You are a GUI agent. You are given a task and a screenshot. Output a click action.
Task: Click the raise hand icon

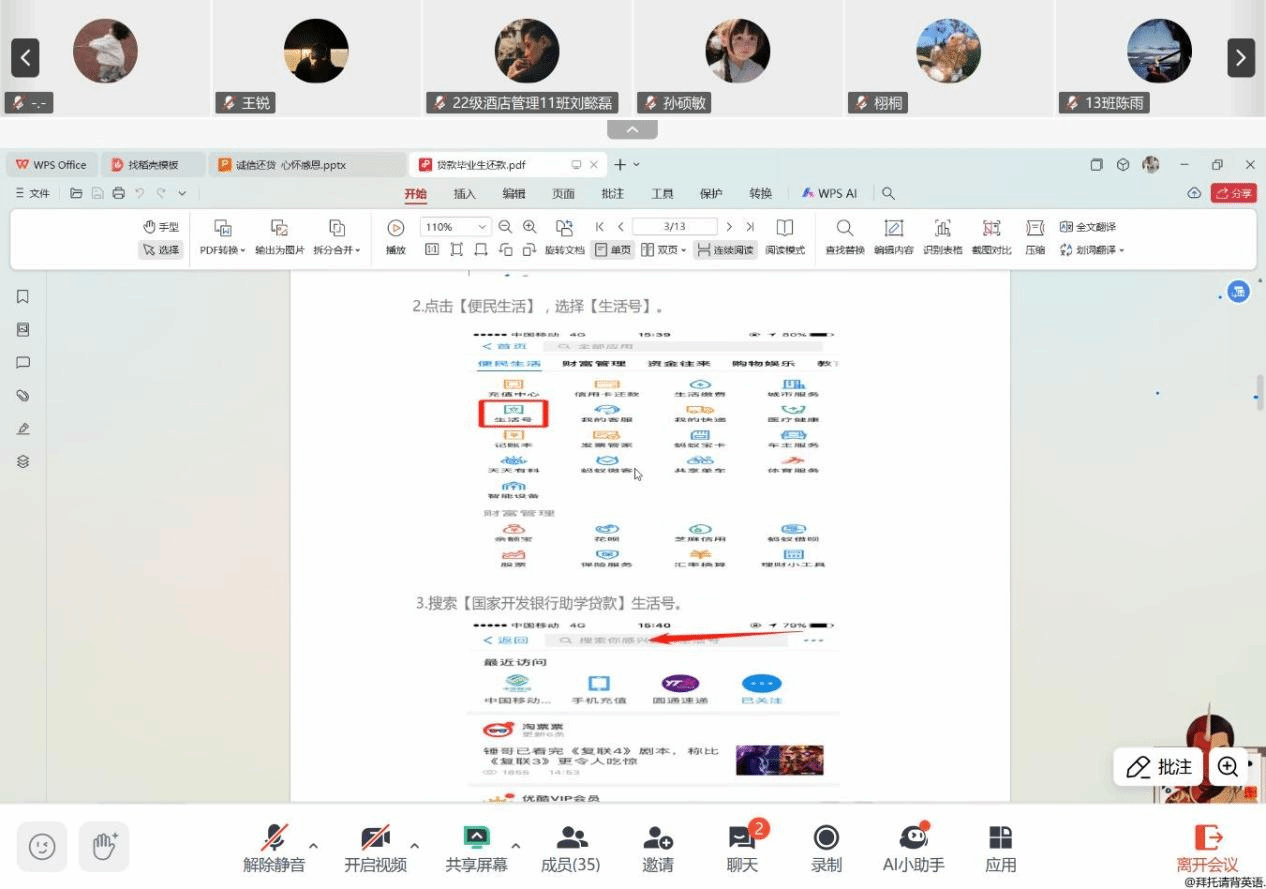tap(105, 846)
